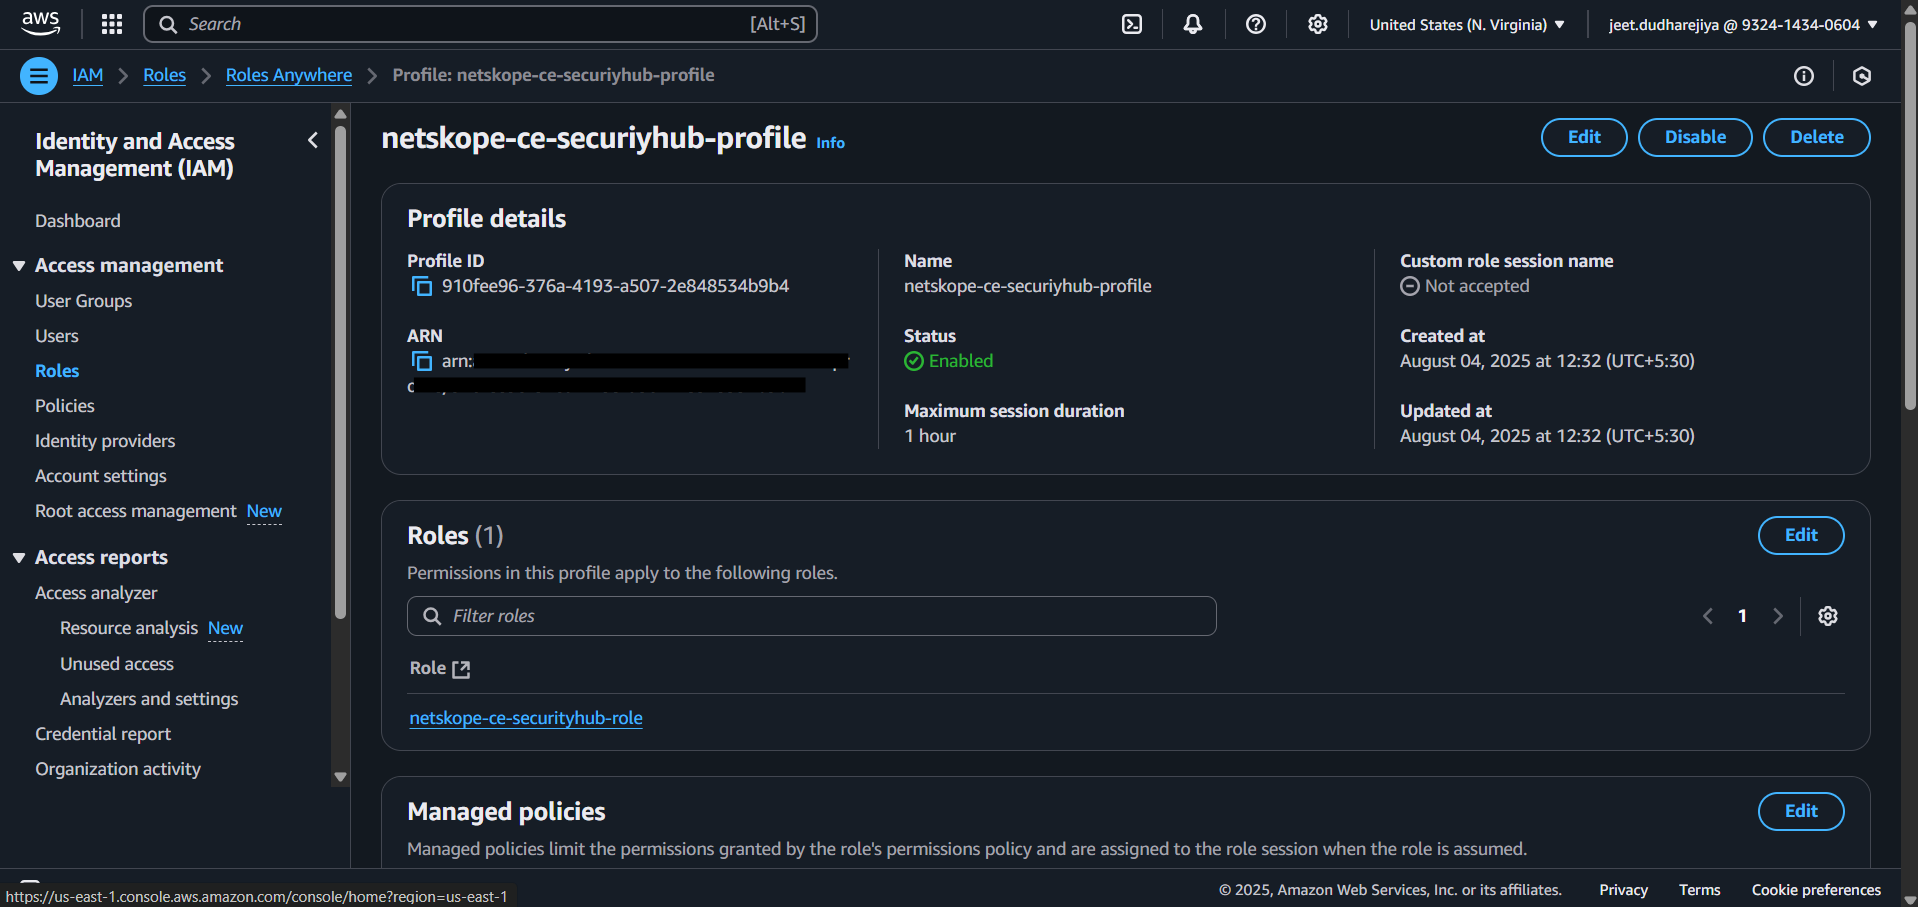Open netskope-ce-securityhub-role link
Viewport: 1918px width, 907px height.
click(526, 718)
